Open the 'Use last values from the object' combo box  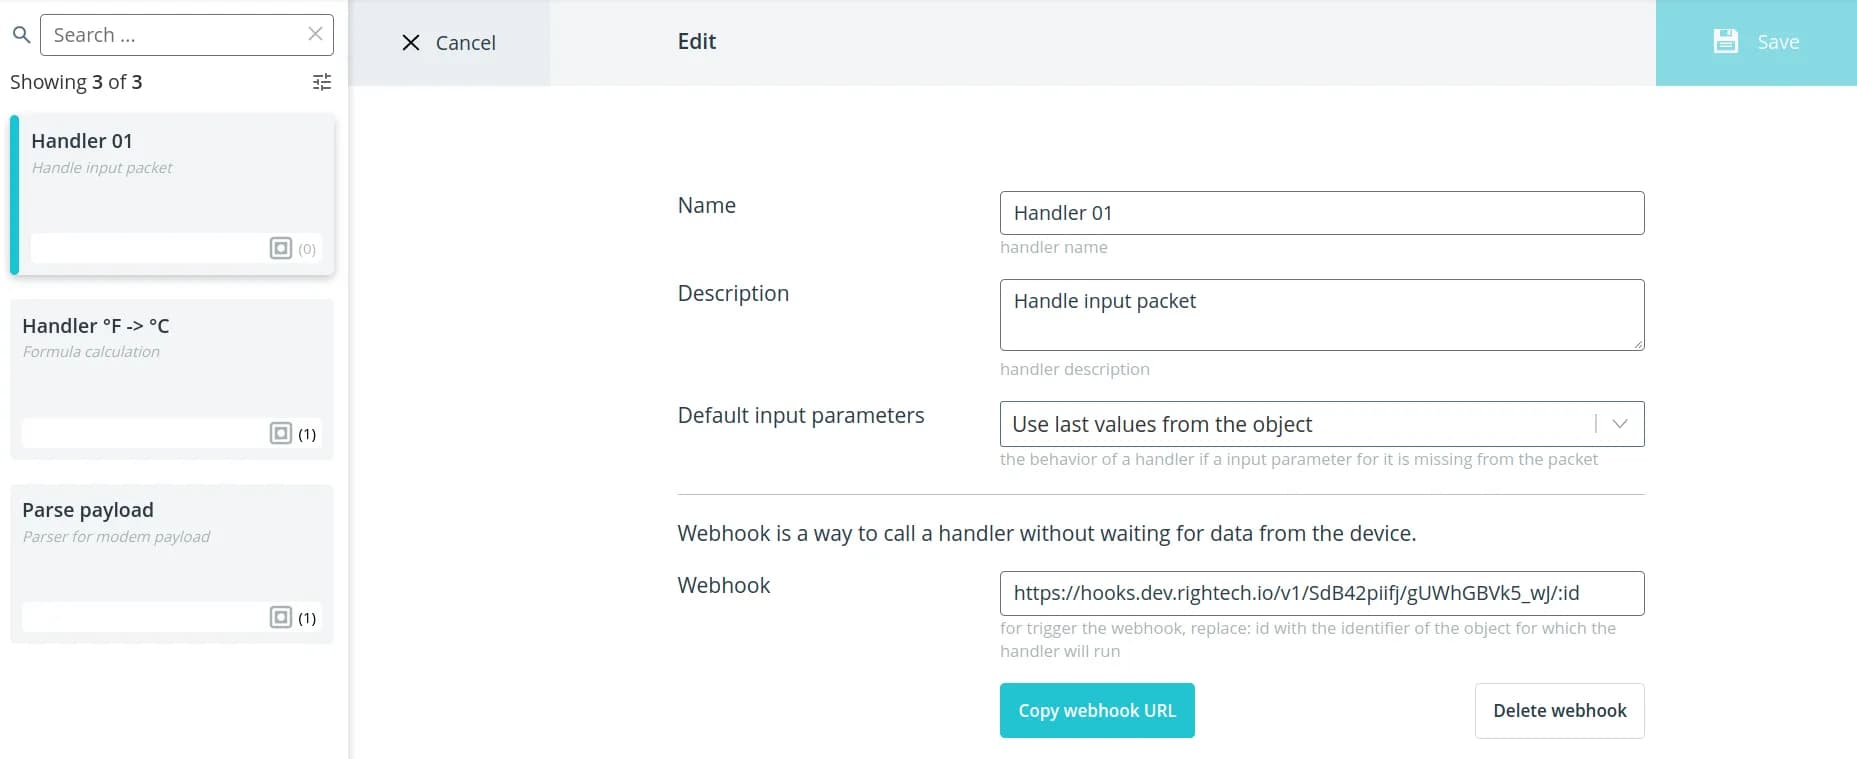[1290, 424]
